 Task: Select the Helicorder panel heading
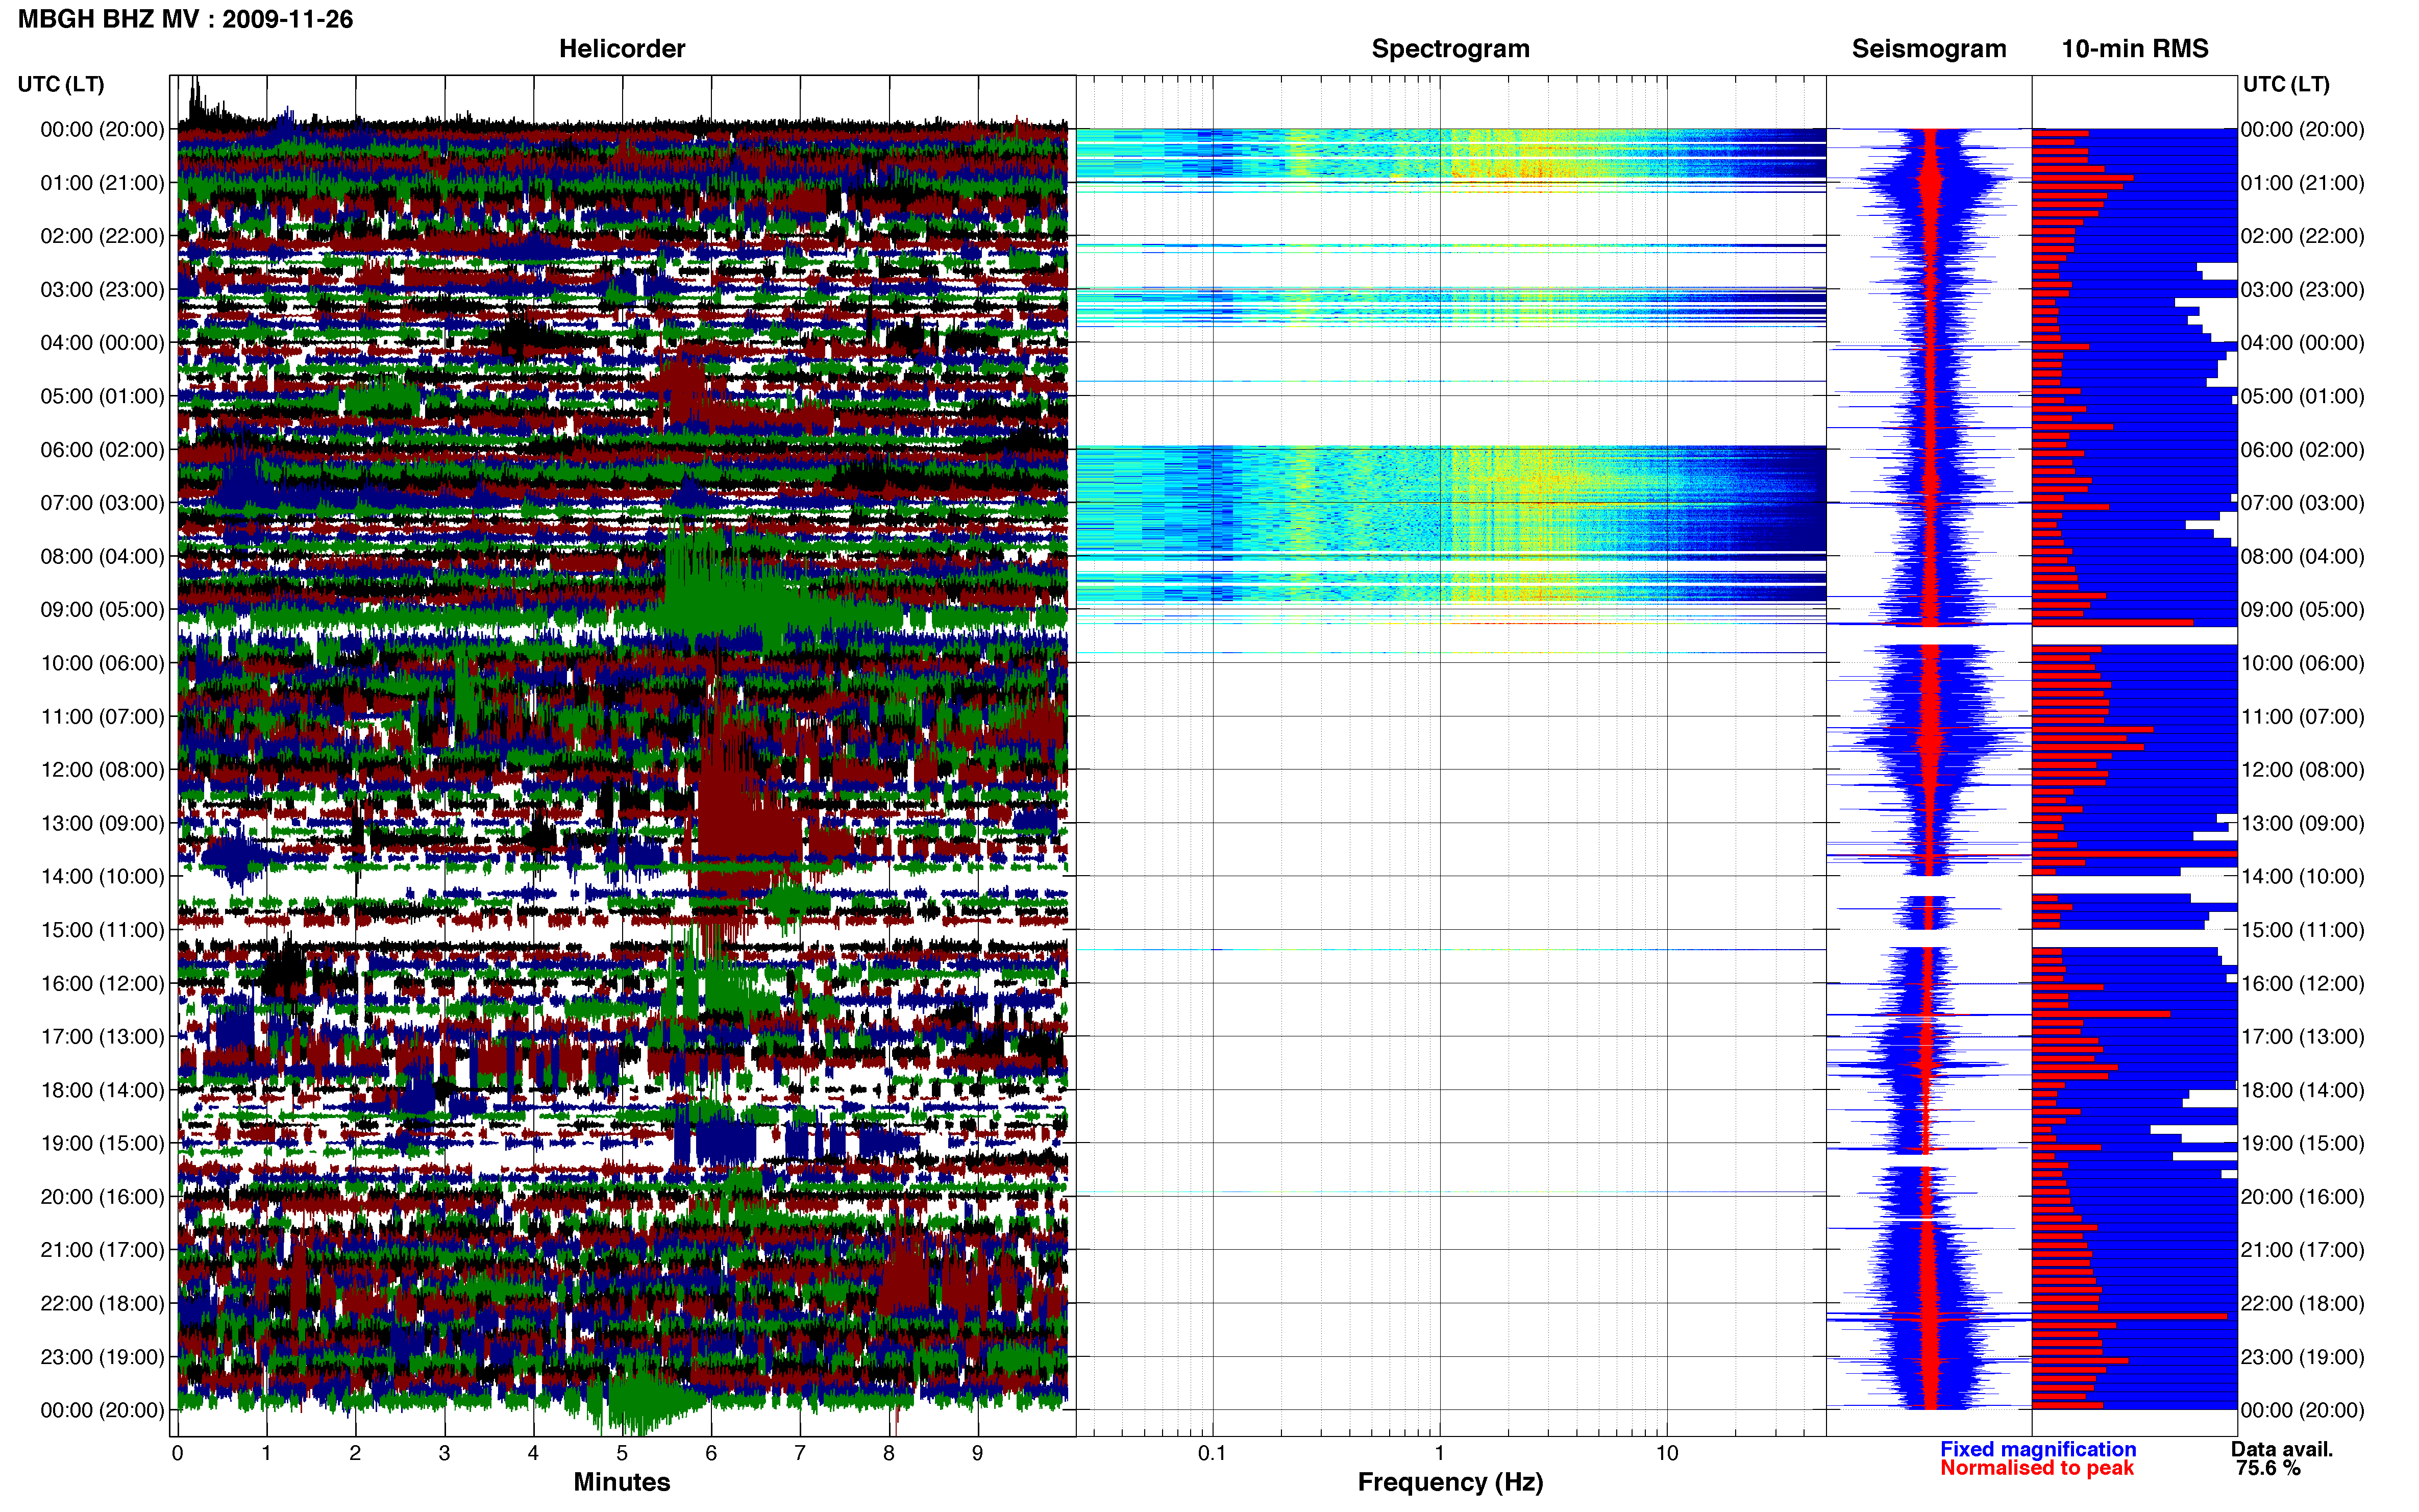pos(622,48)
